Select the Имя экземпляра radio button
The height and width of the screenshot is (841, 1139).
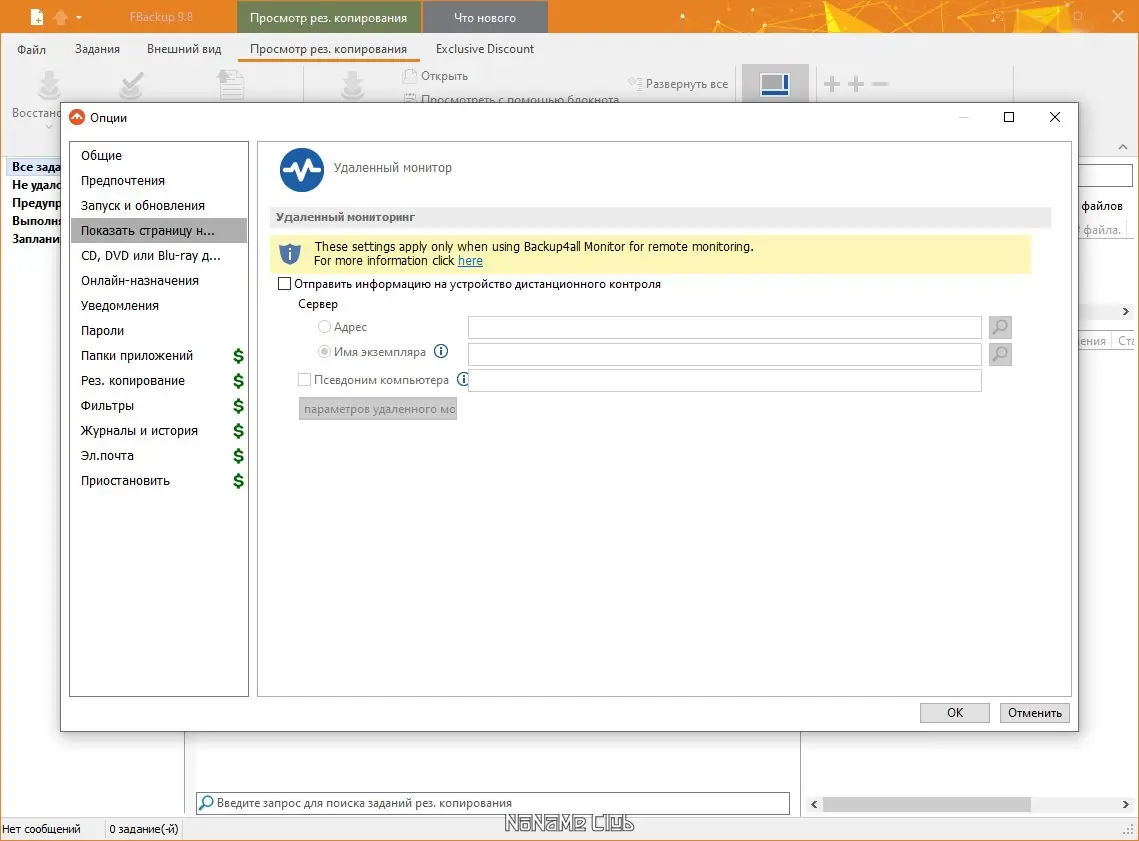(x=325, y=352)
